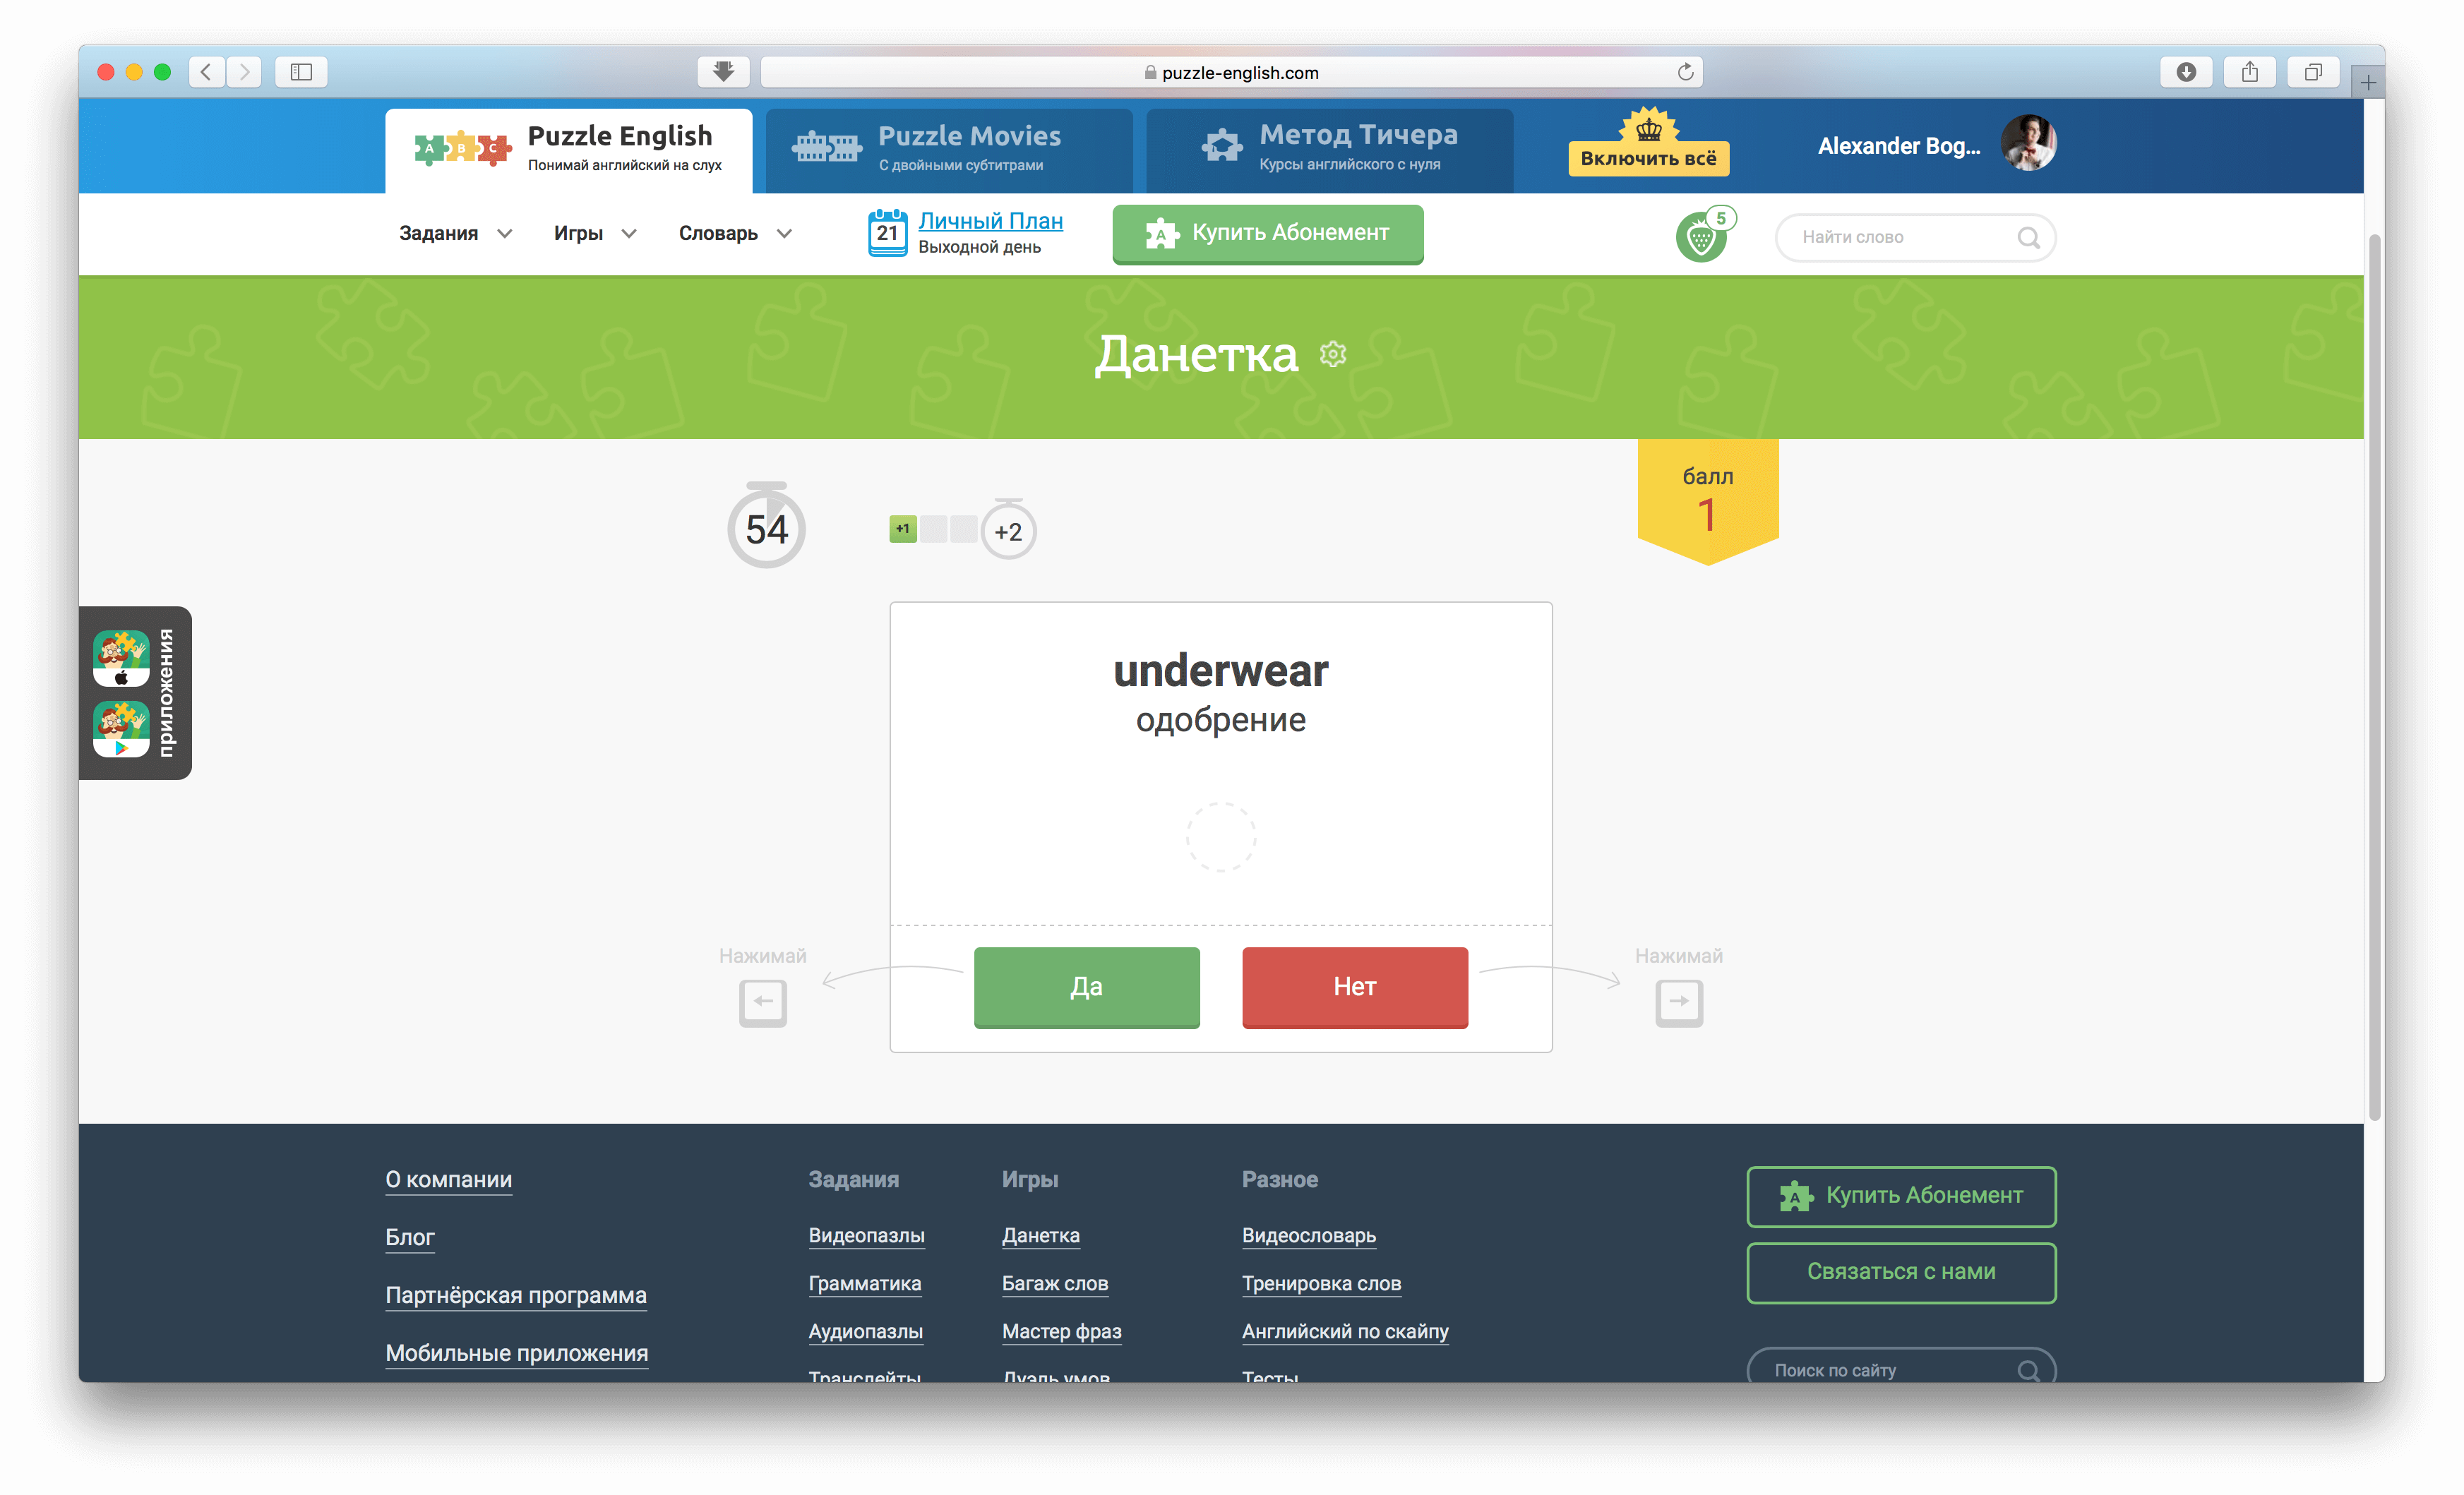Open Багаж слов footer link
The image size is (2464, 1495).
1054,1284
